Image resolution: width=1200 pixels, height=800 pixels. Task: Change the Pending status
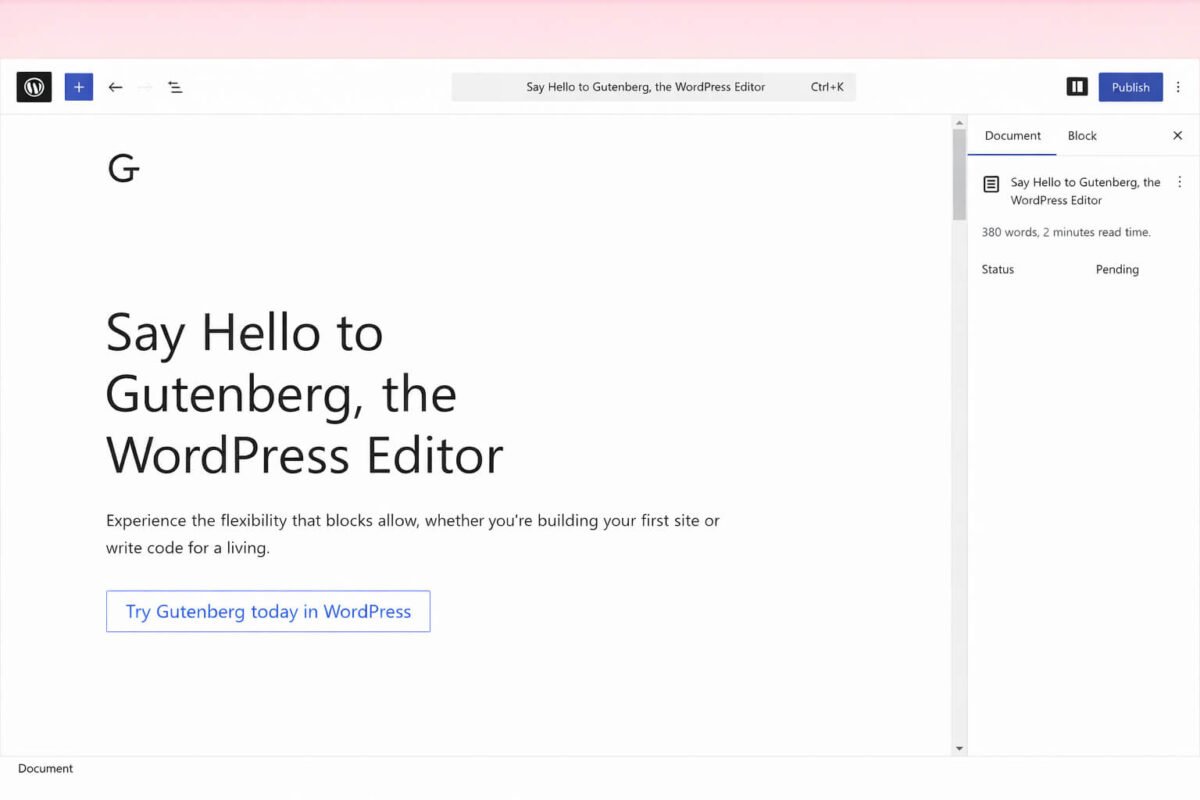tap(1117, 269)
